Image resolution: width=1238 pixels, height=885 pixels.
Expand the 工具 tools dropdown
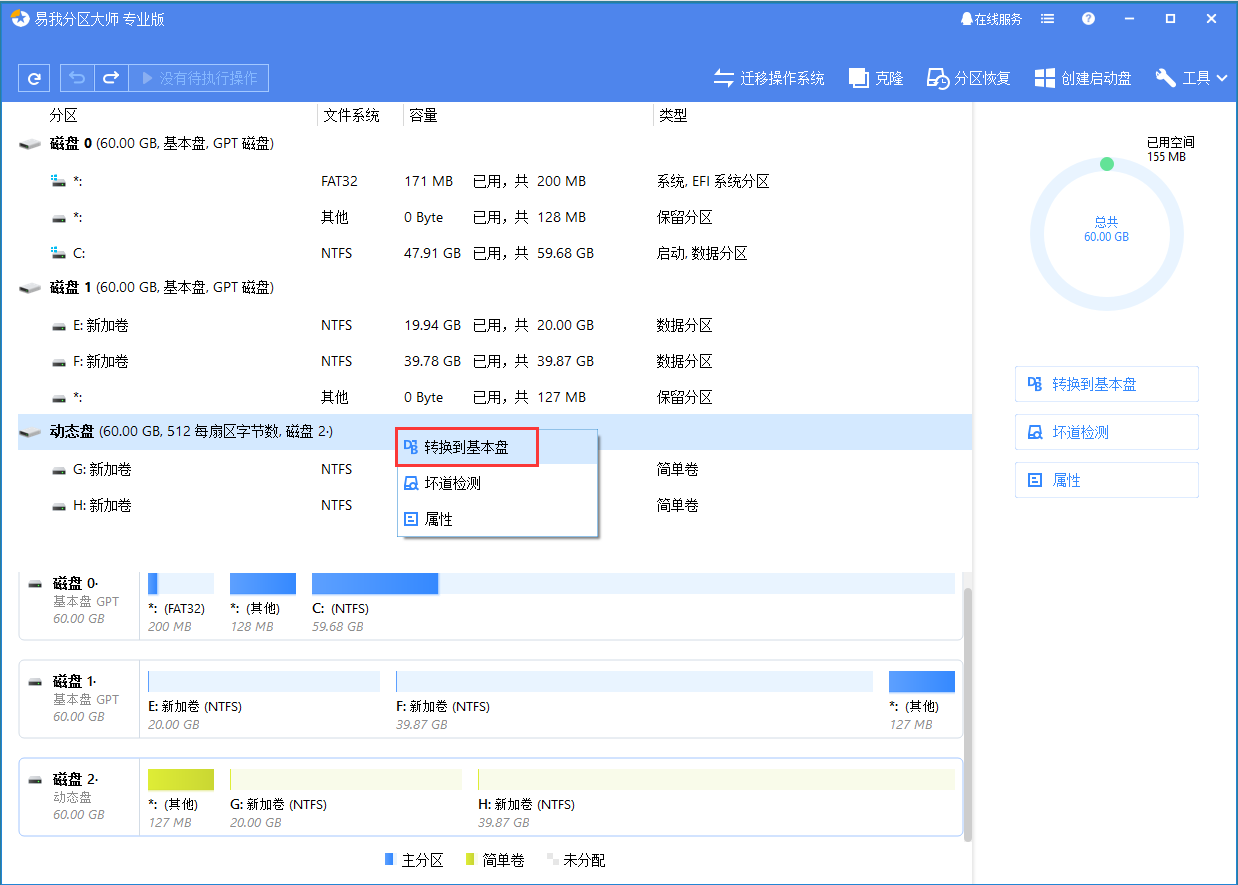pyautogui.click(x=1191, y=78)
